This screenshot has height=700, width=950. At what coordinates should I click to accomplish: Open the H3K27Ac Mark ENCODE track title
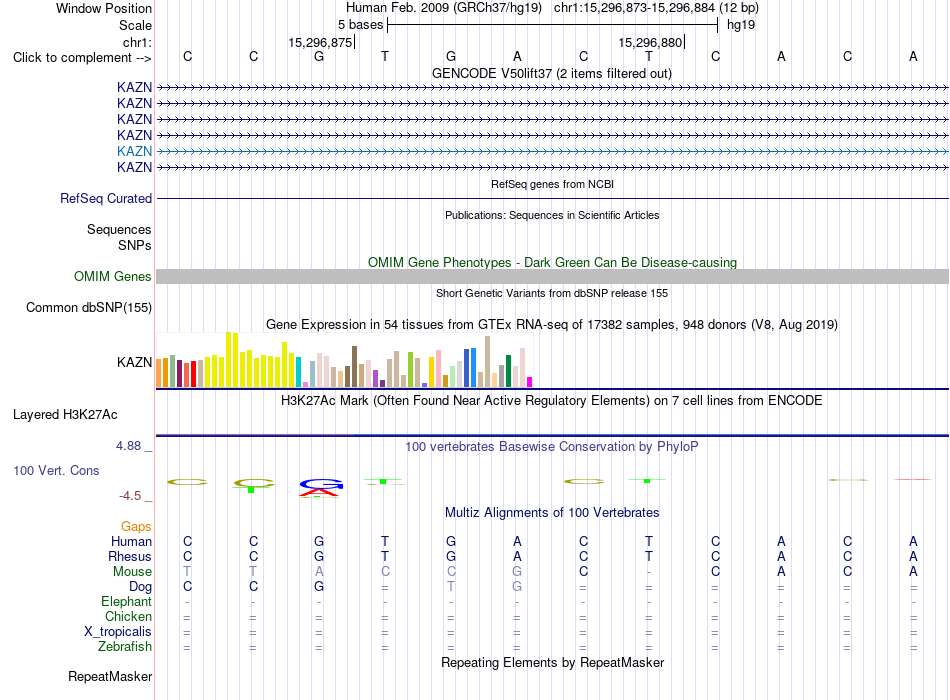(552, 401)
